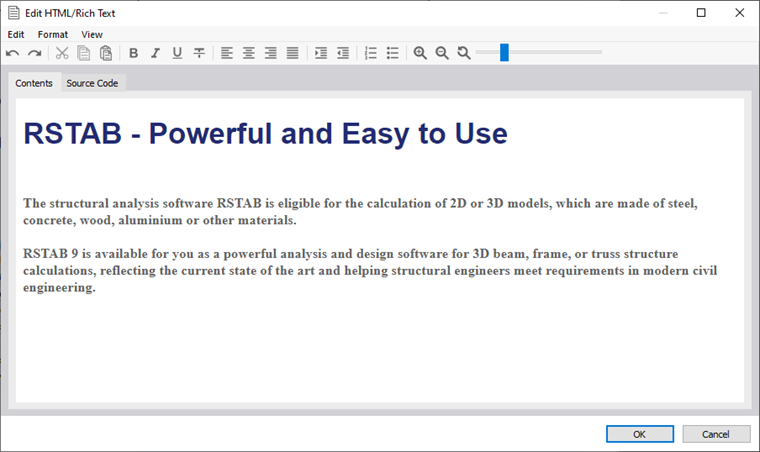Maximize the Edit HTML/Rich Text window

701,13
